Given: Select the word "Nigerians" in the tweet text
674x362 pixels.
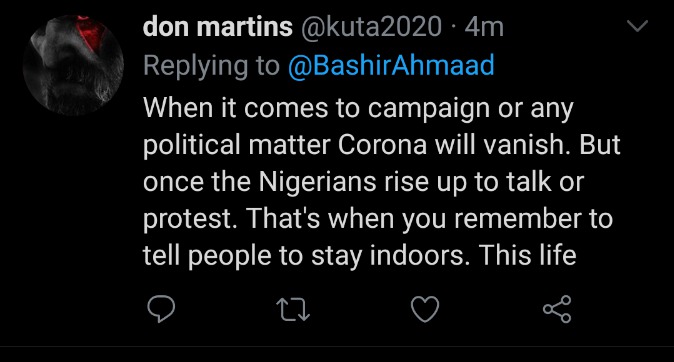Looking at the screenshot, I should coord(318,183).
